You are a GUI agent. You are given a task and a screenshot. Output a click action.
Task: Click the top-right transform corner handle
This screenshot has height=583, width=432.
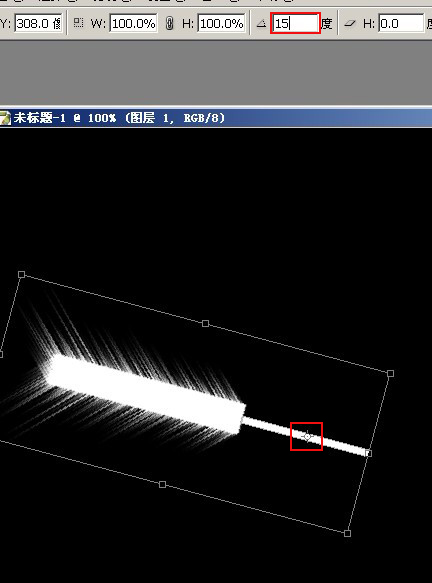[x=390, y=373]
